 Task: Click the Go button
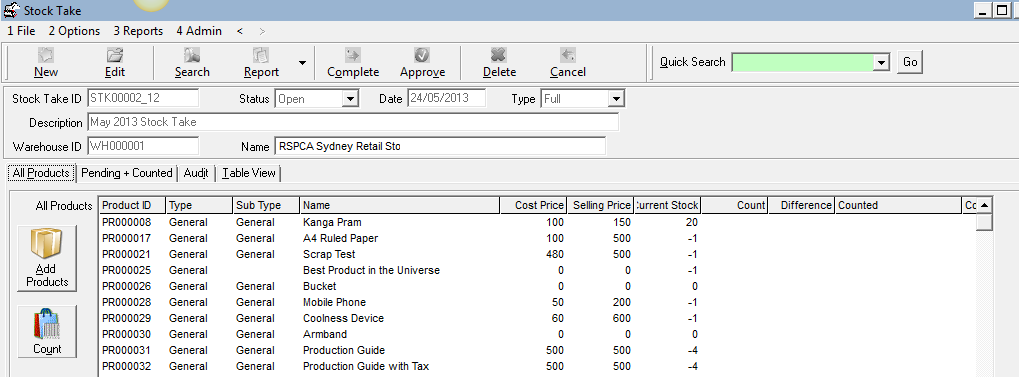(910, 62)
